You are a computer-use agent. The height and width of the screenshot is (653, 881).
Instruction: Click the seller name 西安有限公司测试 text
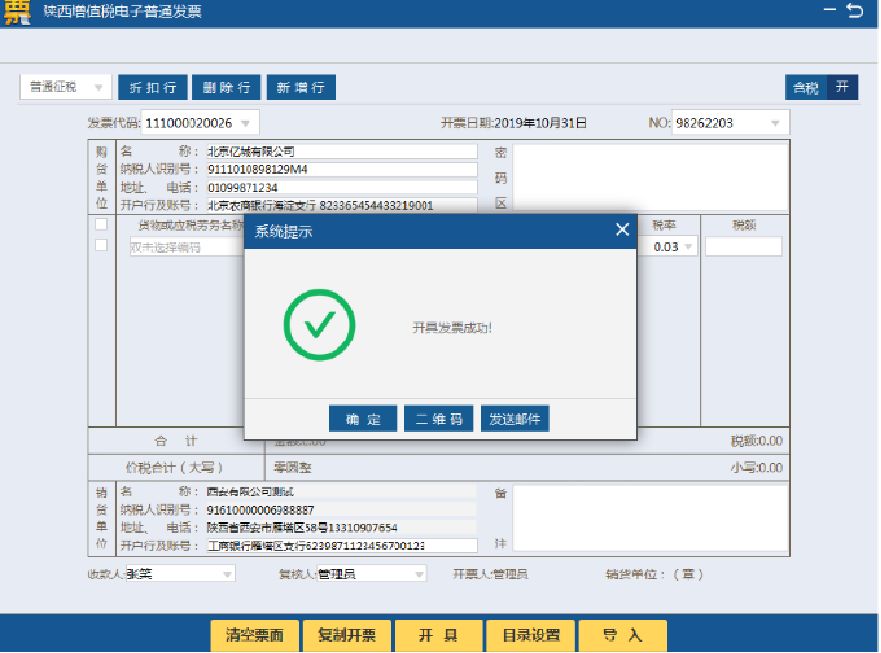(250, 492)
